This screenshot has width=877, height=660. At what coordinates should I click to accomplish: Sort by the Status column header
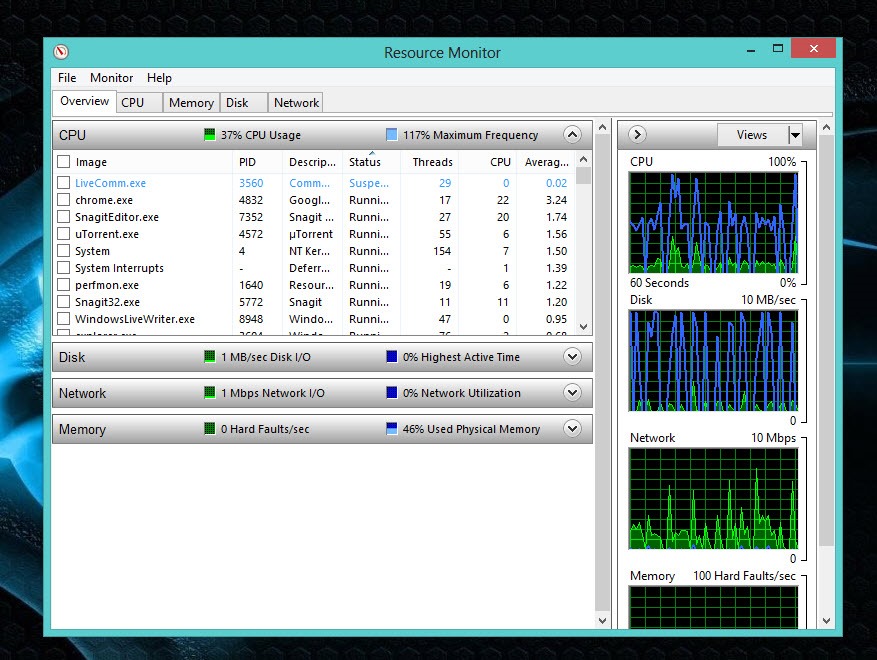[x=365, y=162]
